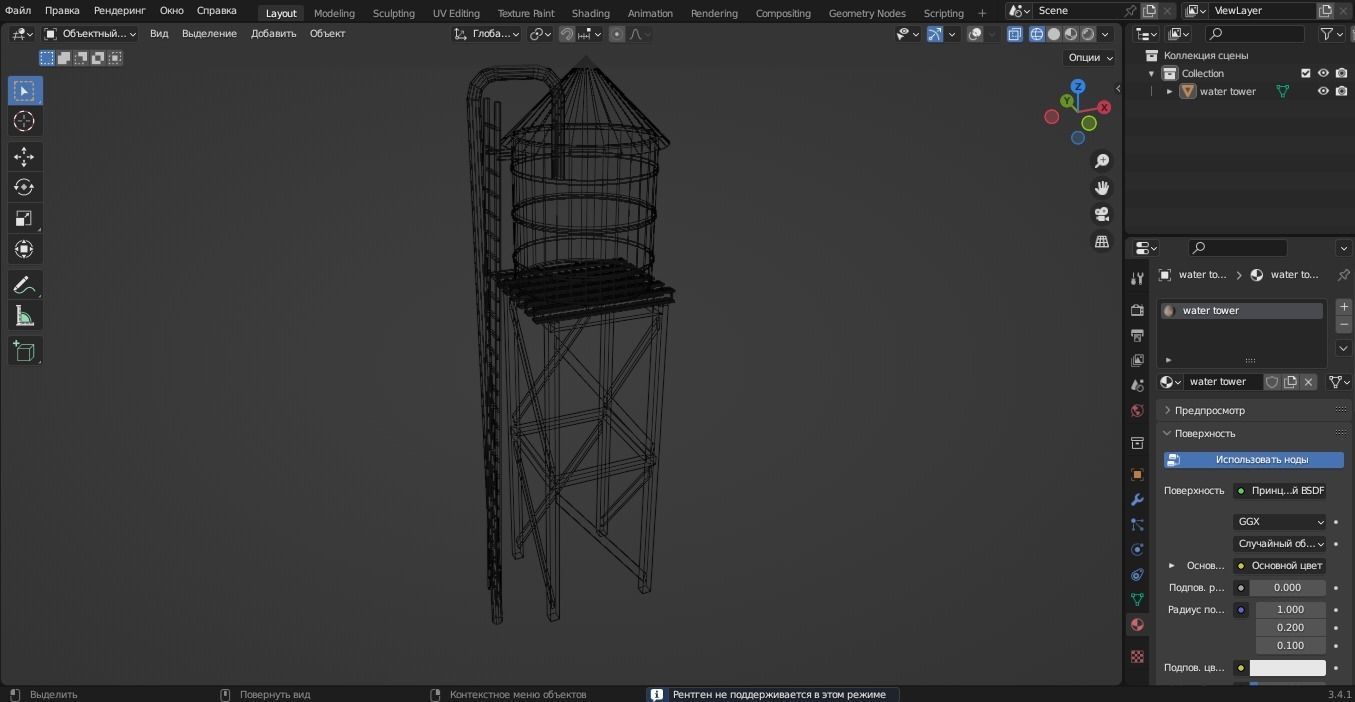This screenshot has width=1355, height=702.
Task: Pick the Add Cube tool
Action: (25, 351)
